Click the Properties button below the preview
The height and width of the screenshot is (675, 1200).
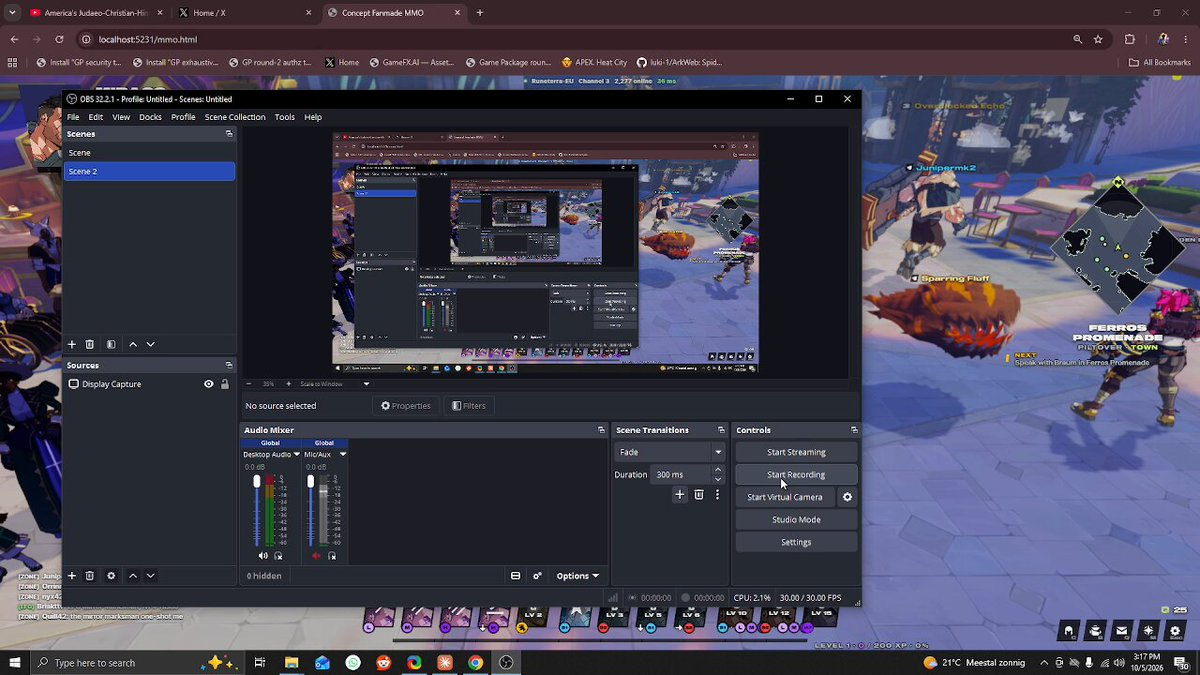[x=406, y=406]
